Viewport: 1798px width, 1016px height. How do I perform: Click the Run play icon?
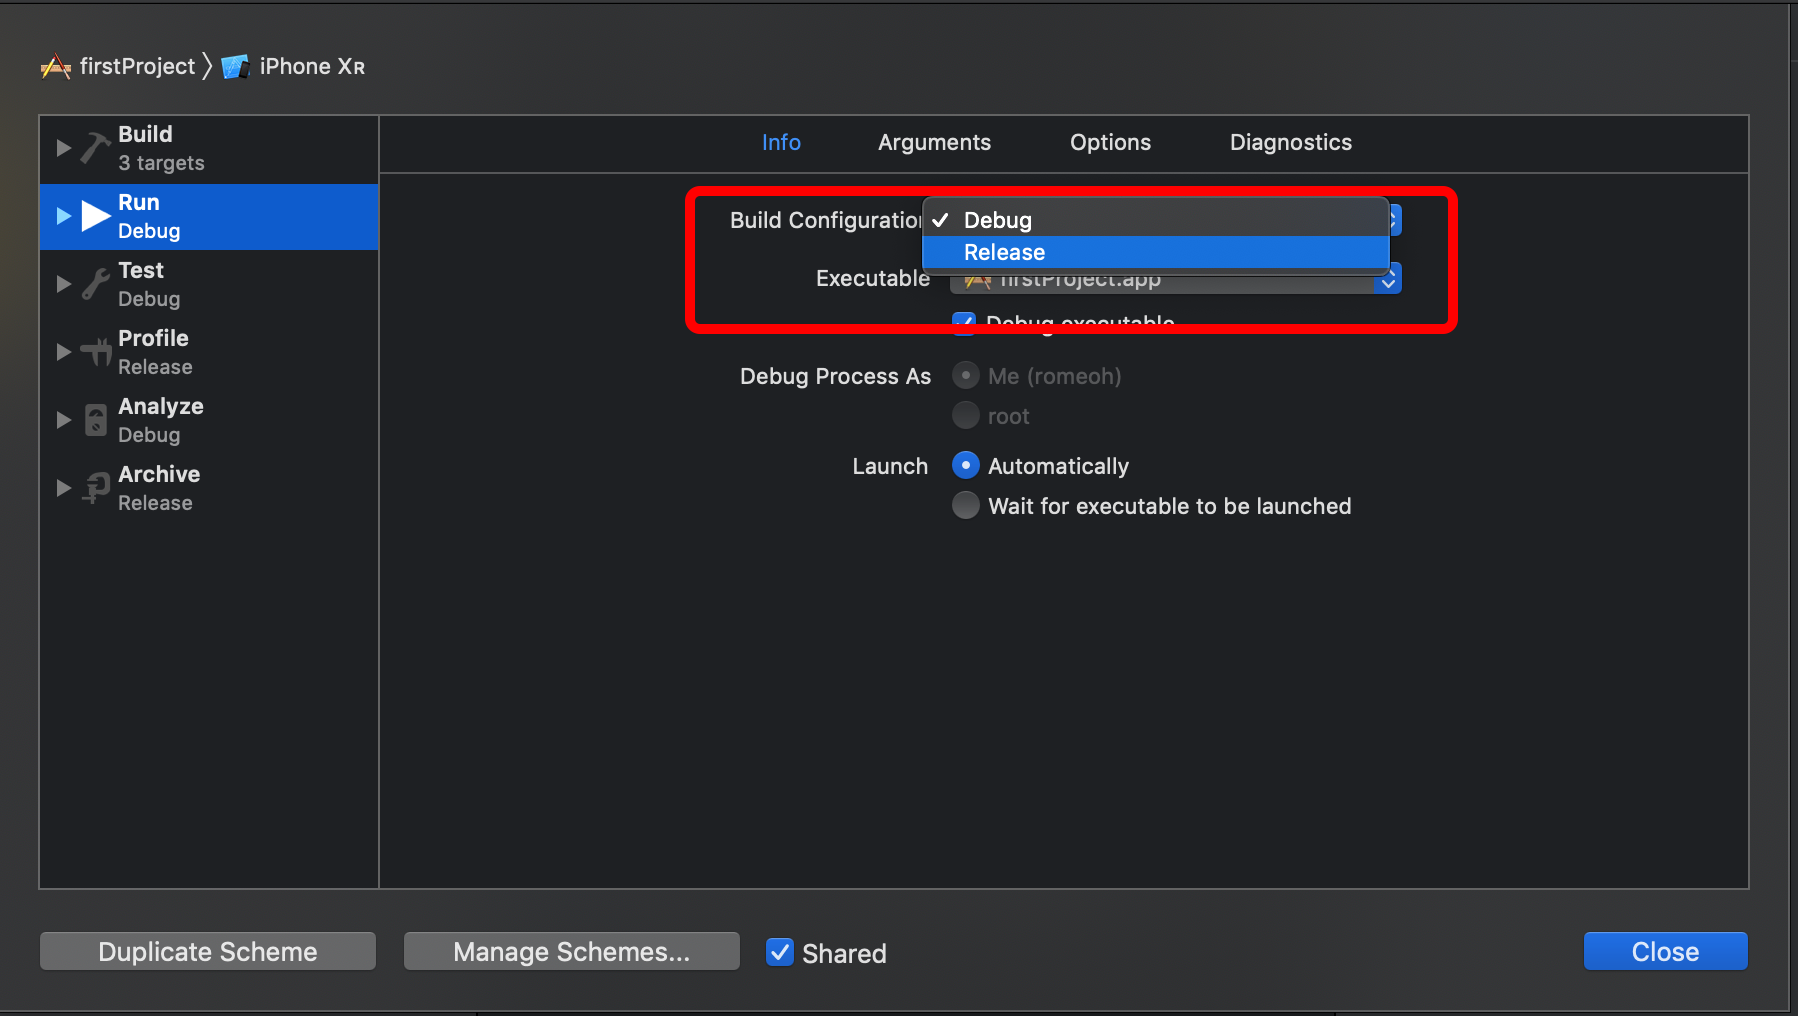click(x=96, y=216)
